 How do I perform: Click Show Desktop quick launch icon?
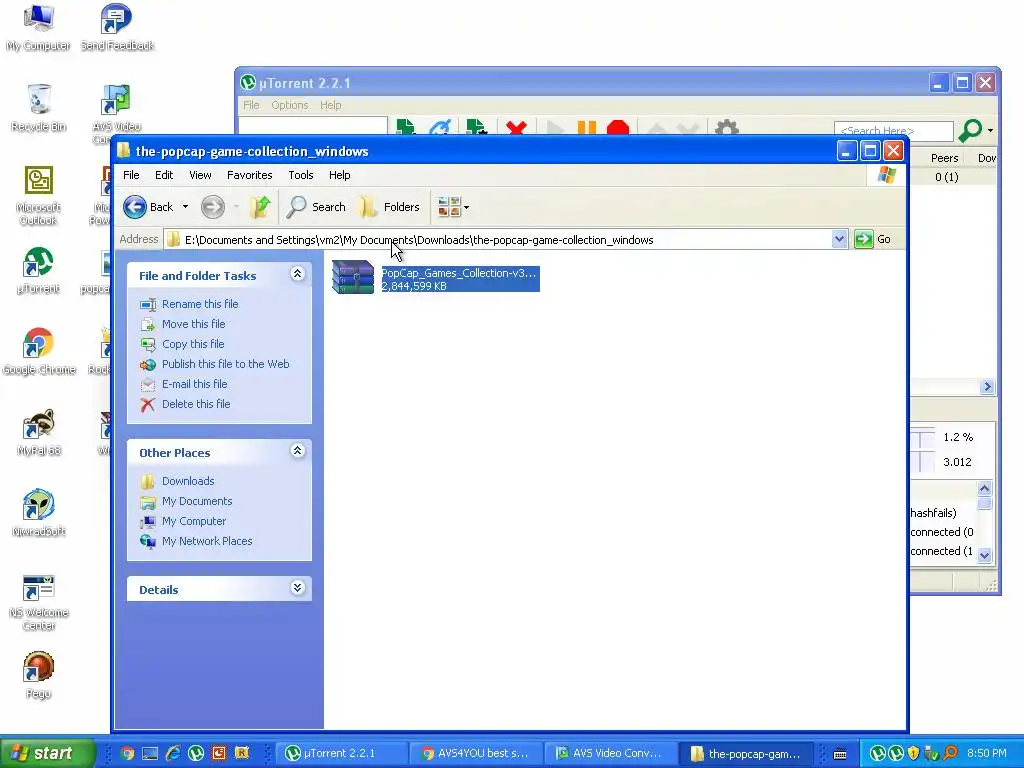coord(150,753)
